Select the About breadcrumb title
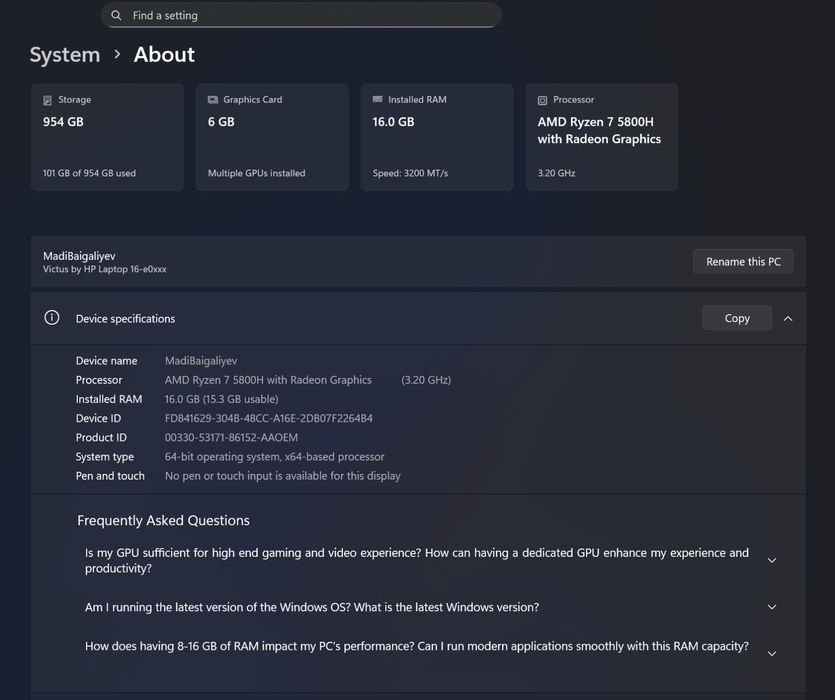 tap(164, 54)
